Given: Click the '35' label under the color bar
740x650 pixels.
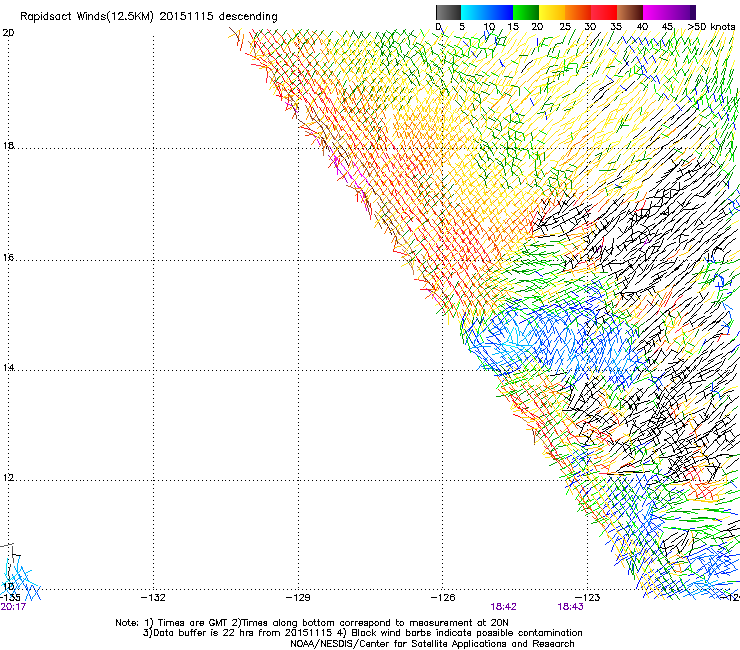Looking at the screenshot, I should point(616,27).
